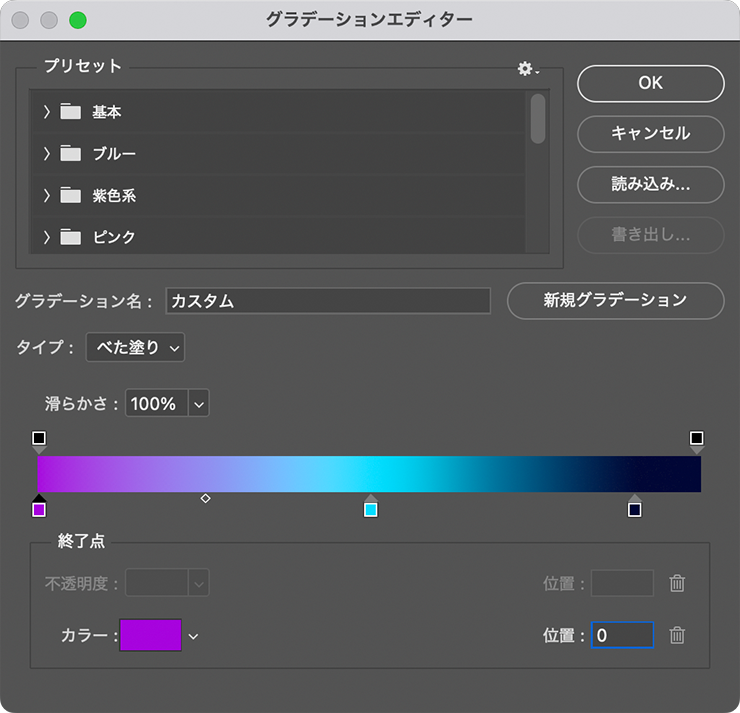Click the キャンセル button
This screenshot has height=713, width=740.
pyautogui.click(x=650, y=133)
